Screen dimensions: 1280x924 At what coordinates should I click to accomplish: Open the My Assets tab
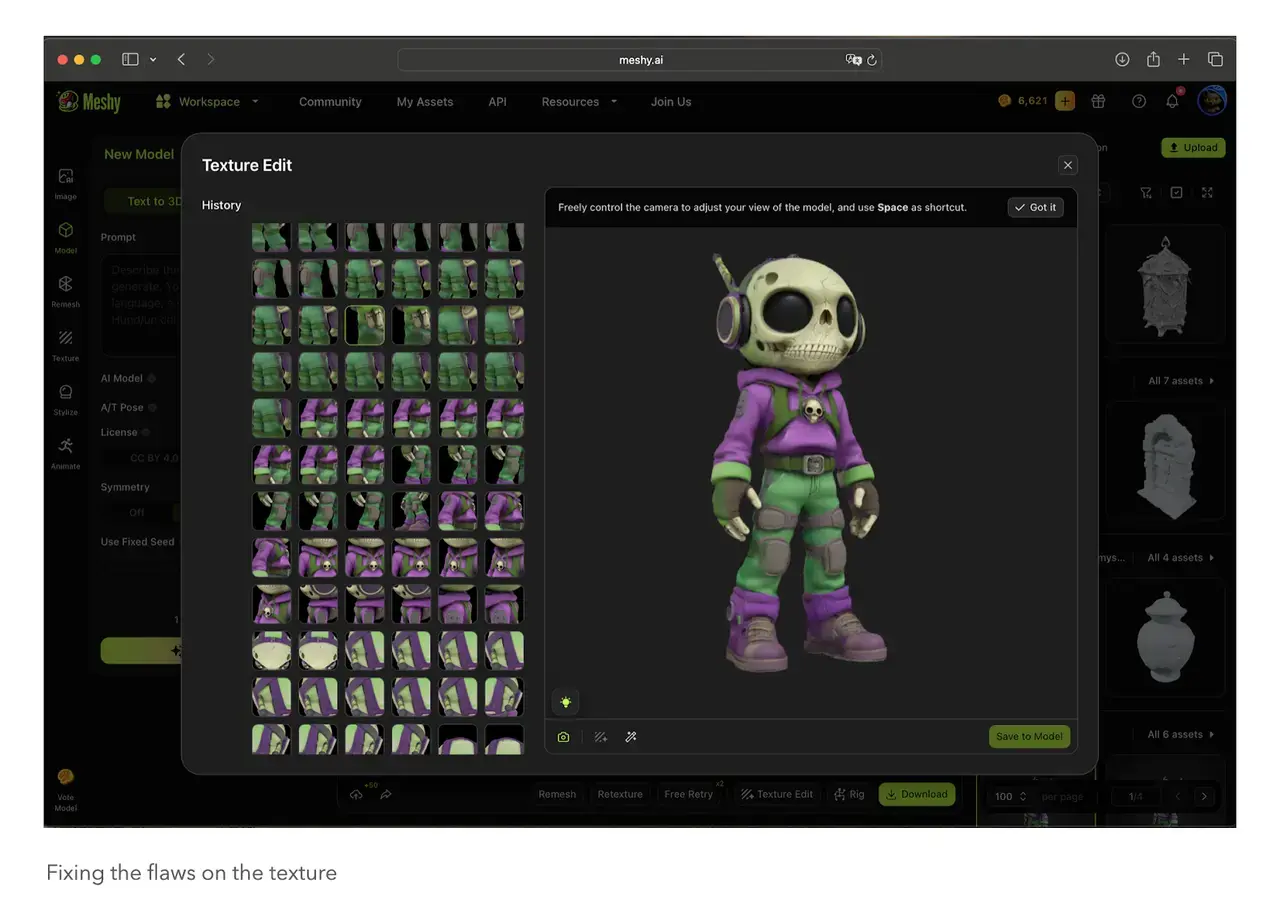(424, 101)
